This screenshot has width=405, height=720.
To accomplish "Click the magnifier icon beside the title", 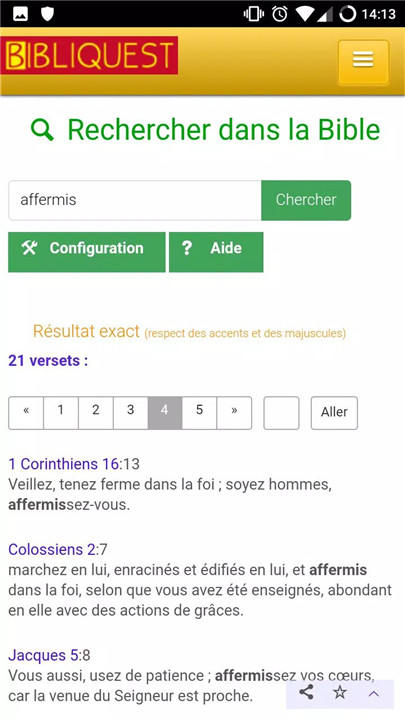I will (x=42, y=130).
